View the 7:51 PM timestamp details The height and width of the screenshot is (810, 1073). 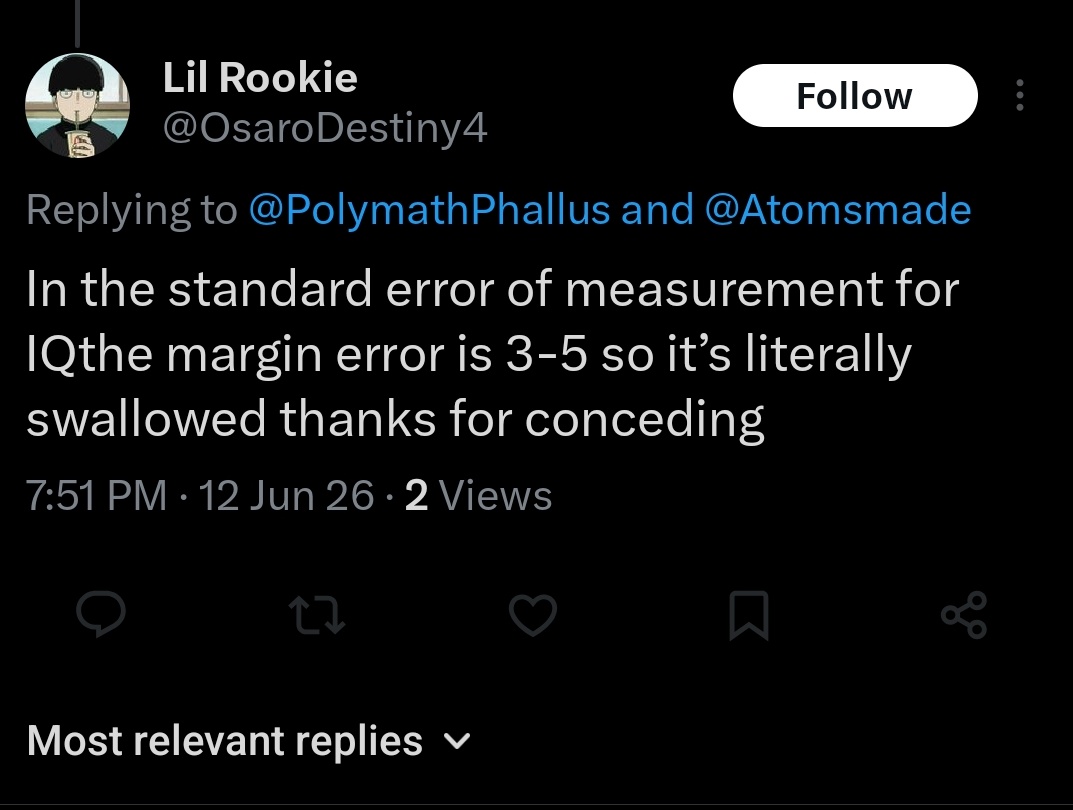pos(96,495)
